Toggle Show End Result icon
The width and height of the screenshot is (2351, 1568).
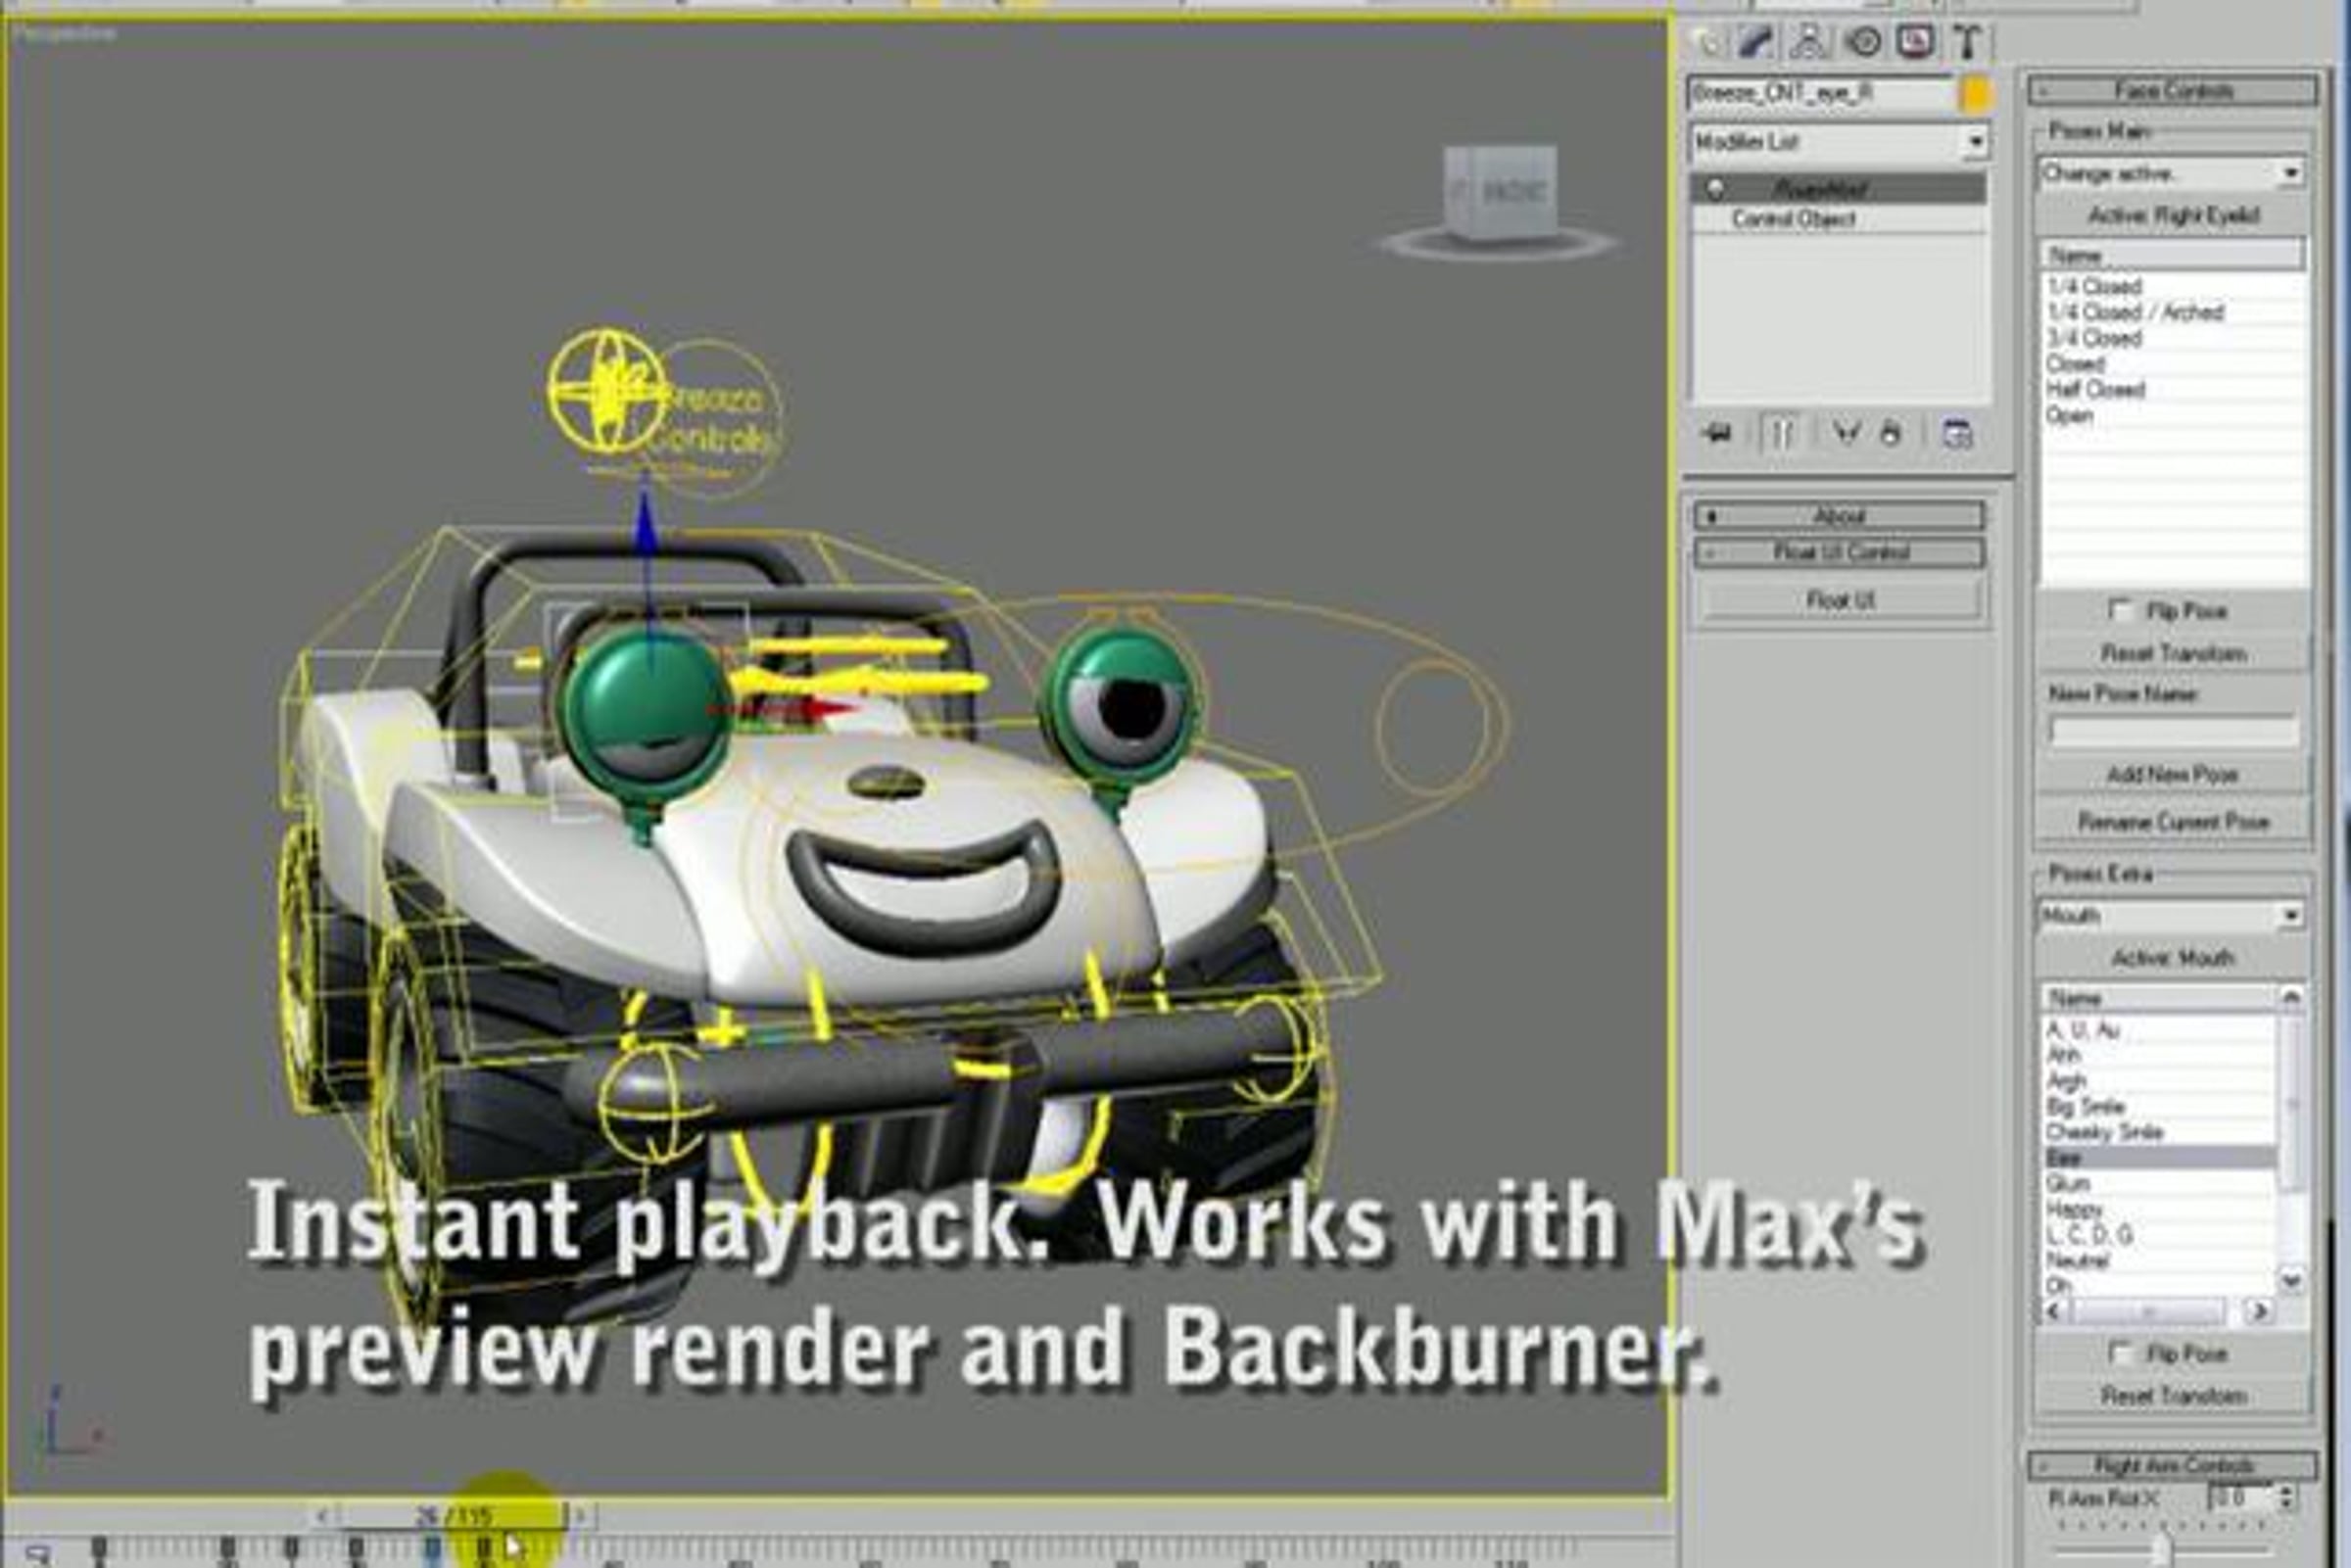[1781, 434]
